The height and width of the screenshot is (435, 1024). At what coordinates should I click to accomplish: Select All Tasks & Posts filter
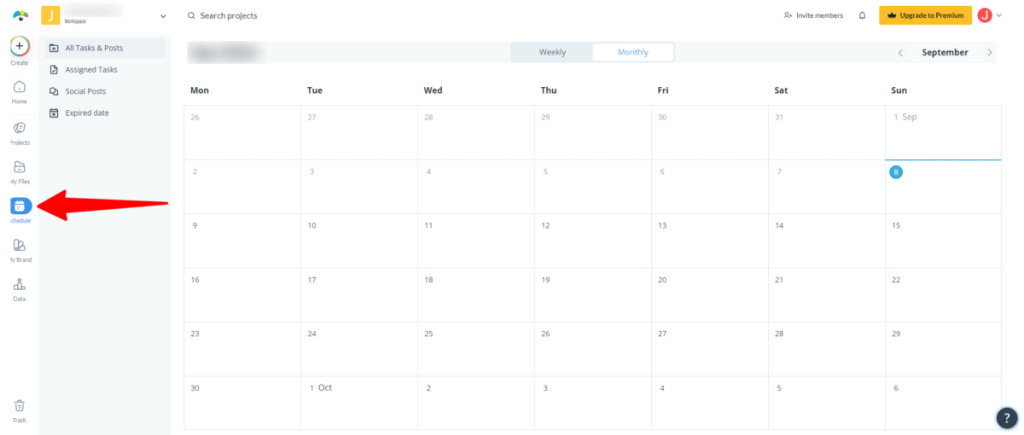click(105, 48)
